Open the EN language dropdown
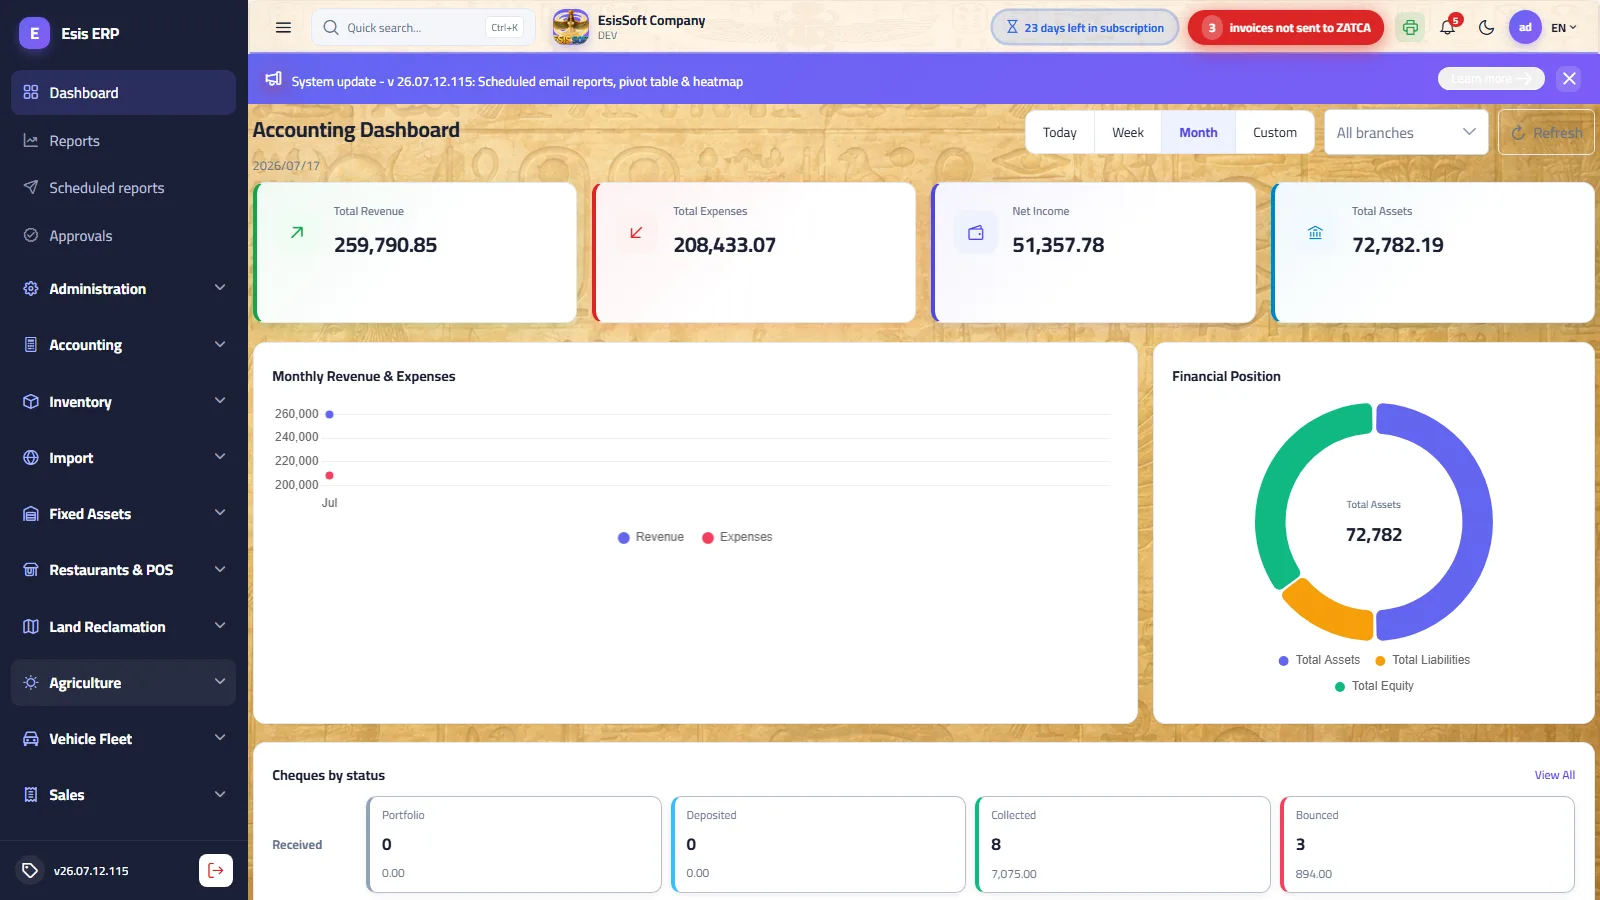The image size is (1600, 900). click(1564, 28)
